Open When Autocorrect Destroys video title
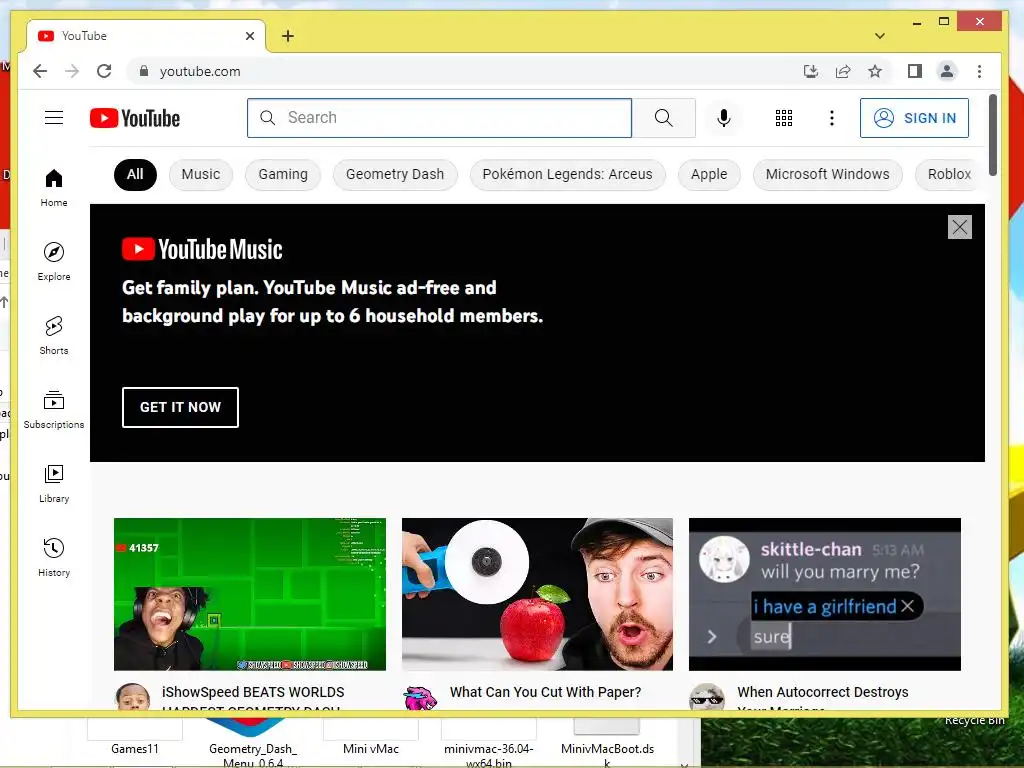The height and width of the screenshot is (768, 1024). point(823,696)
